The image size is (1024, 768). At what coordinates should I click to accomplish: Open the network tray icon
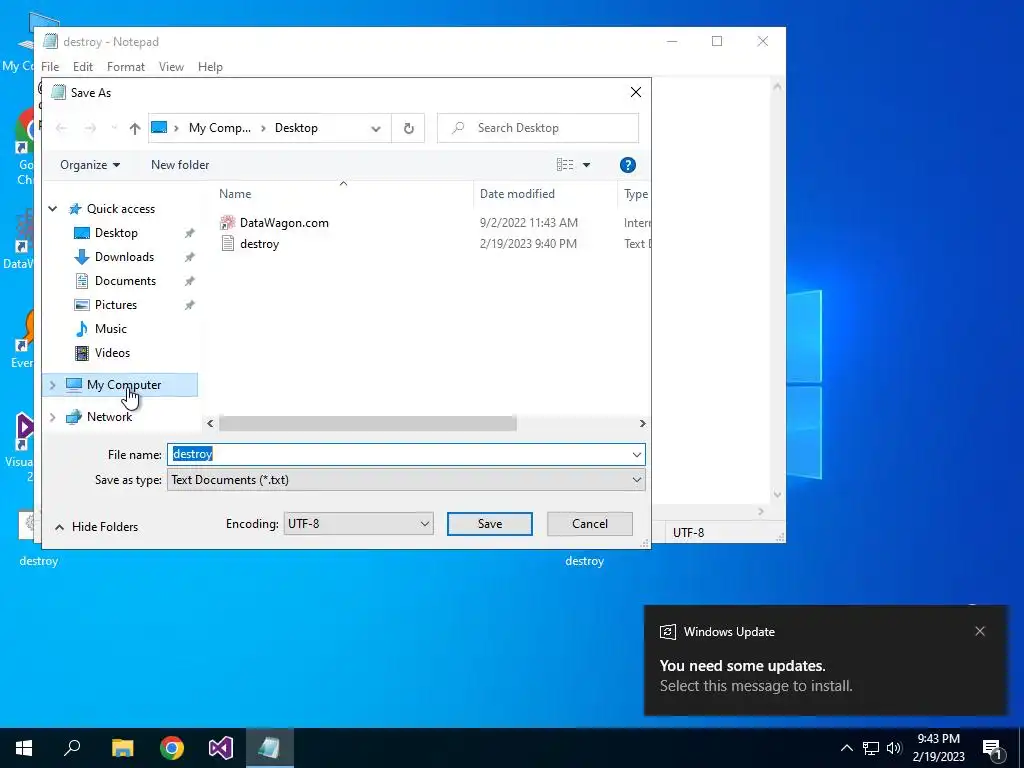click(871, 748)
